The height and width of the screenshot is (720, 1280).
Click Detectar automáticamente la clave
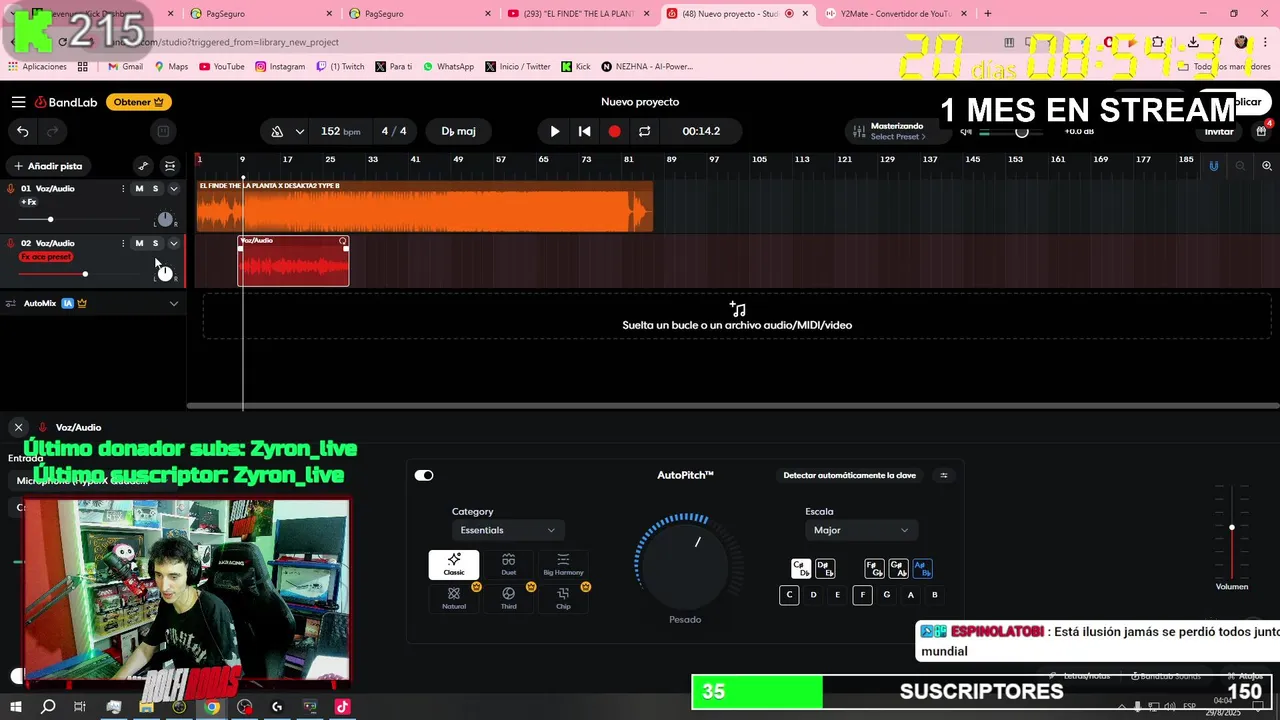point(849,475)
